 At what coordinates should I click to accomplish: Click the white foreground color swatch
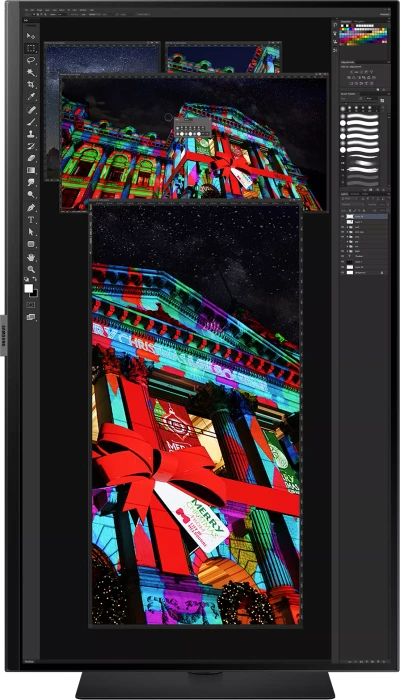point(29,288)
